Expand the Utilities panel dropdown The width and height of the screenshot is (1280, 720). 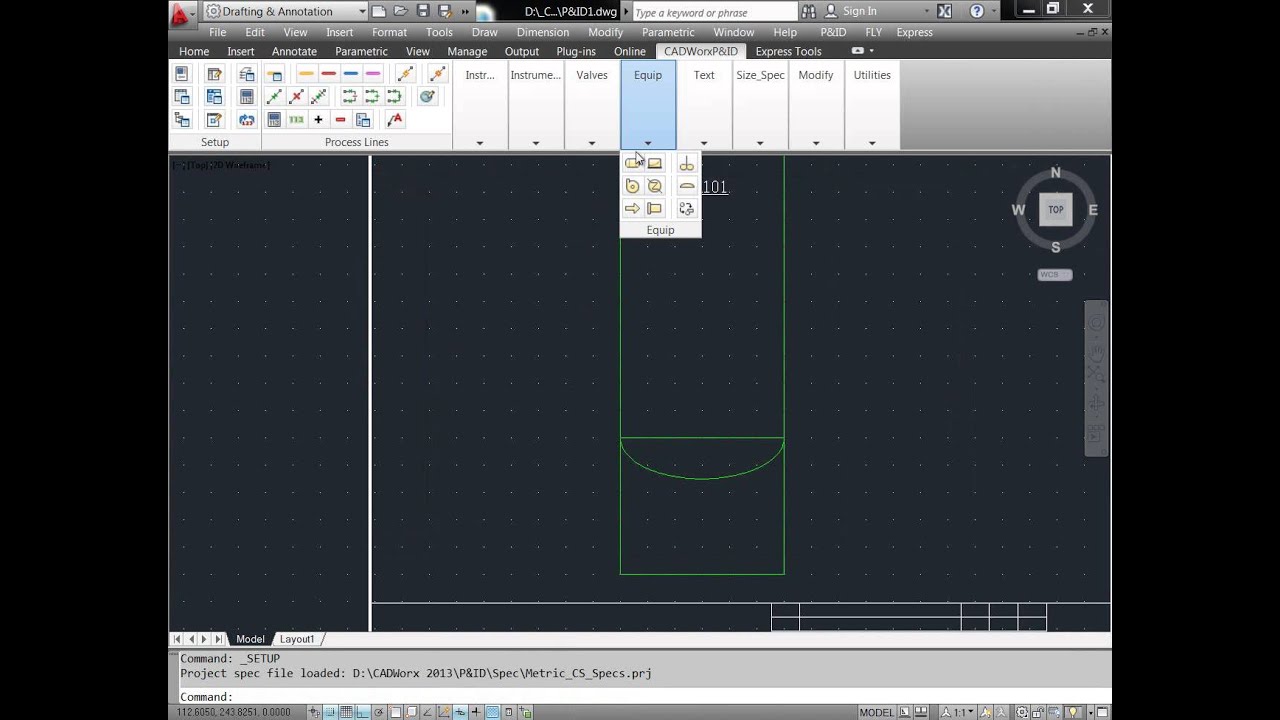pyautogui.click(x=872, y=143)
